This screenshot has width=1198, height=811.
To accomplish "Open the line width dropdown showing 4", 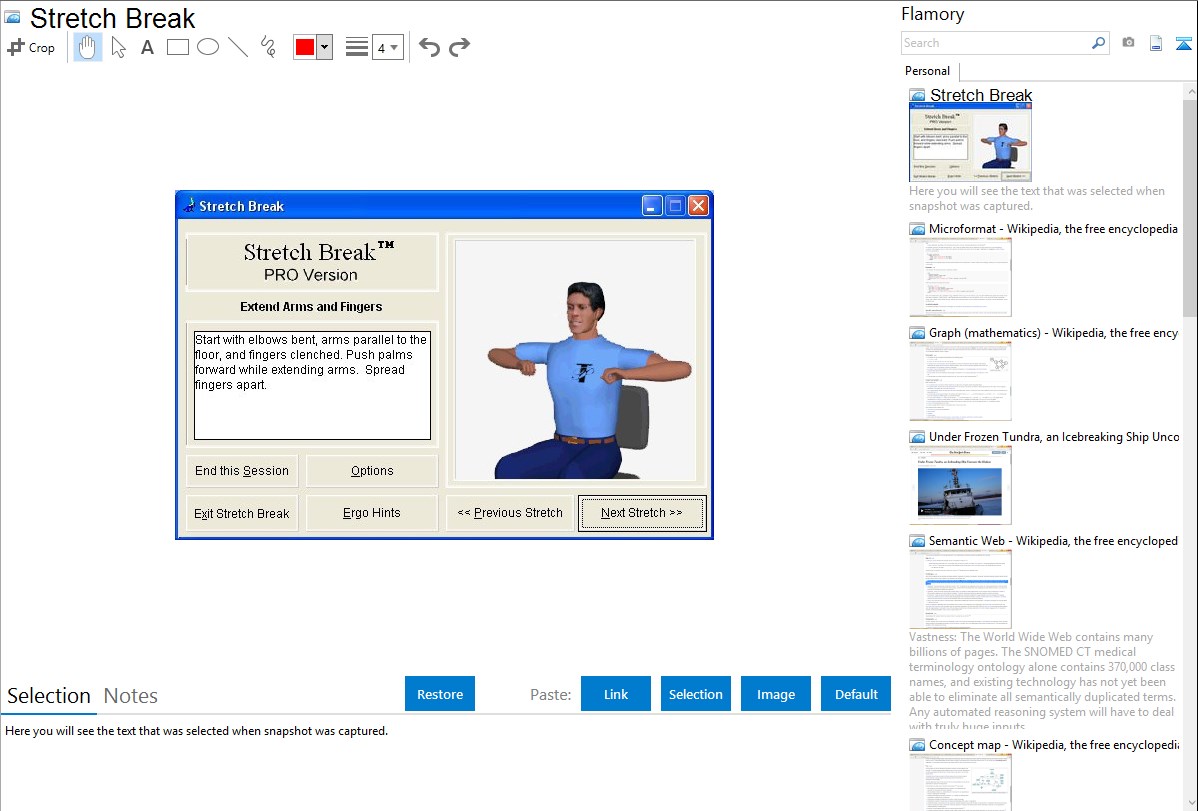I will (x=387, y=47).
